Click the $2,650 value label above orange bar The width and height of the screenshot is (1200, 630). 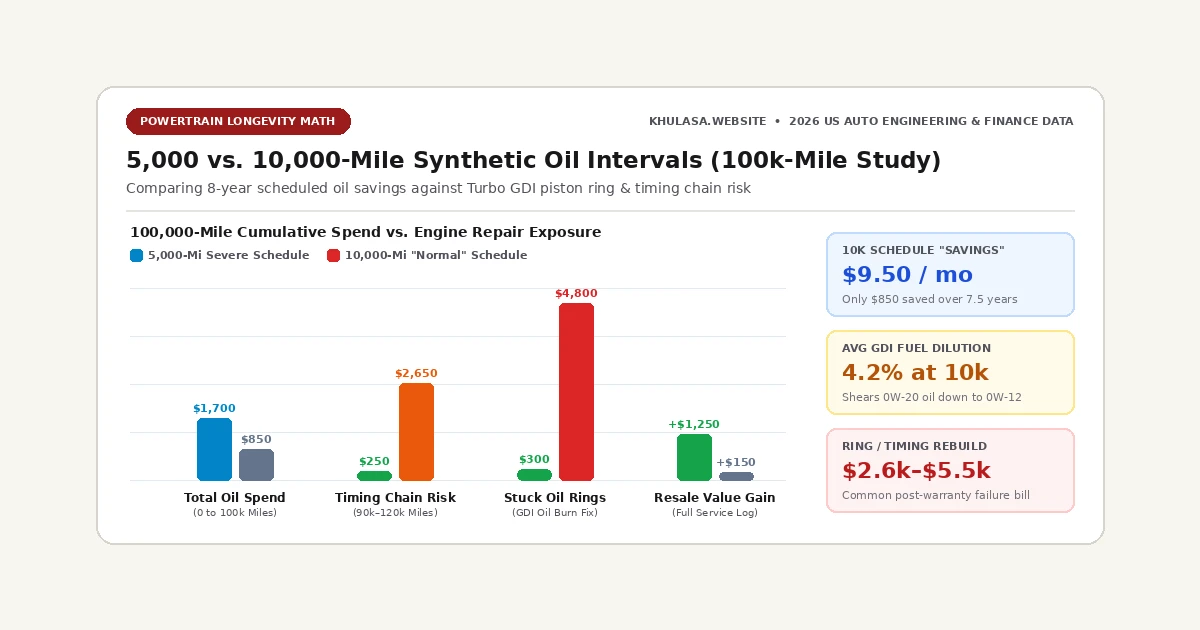(x=416, y=374)
